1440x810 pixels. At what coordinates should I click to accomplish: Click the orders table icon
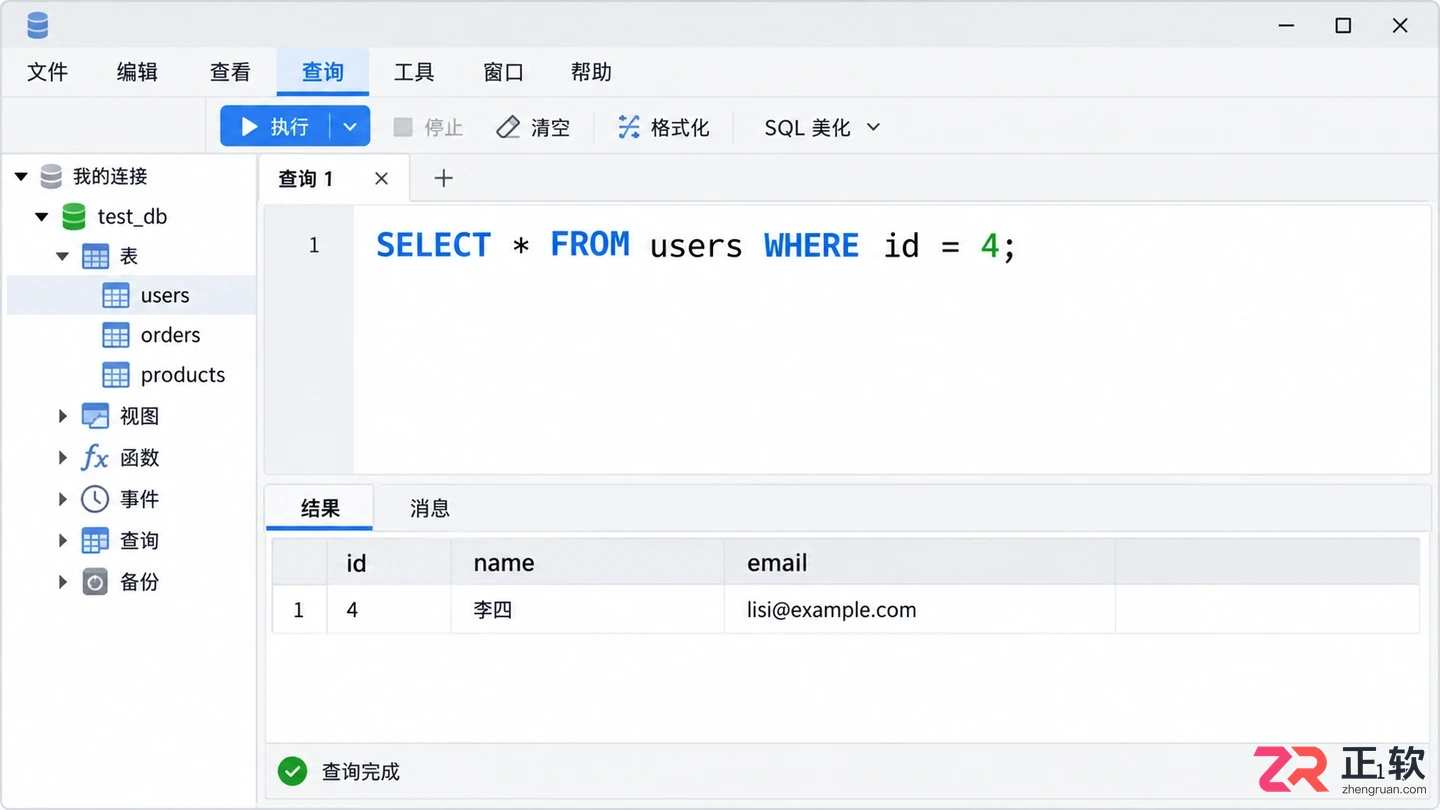click(116, 336)
